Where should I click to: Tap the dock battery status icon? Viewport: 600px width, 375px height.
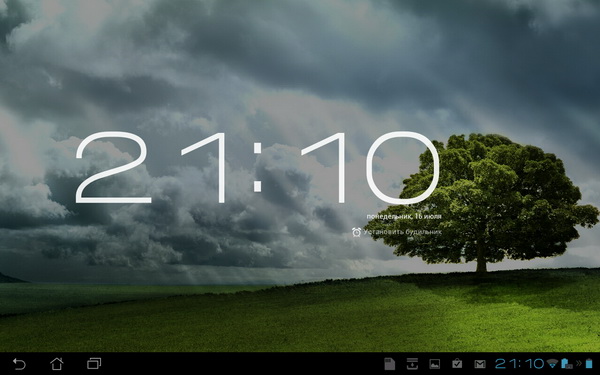(x=567, y=364)
